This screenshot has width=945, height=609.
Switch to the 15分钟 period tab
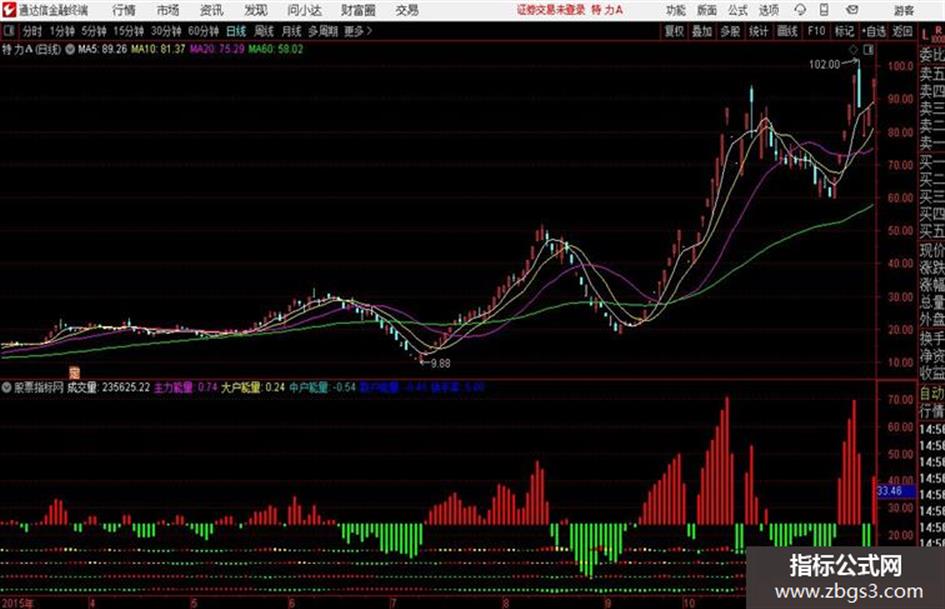[128, 31]
